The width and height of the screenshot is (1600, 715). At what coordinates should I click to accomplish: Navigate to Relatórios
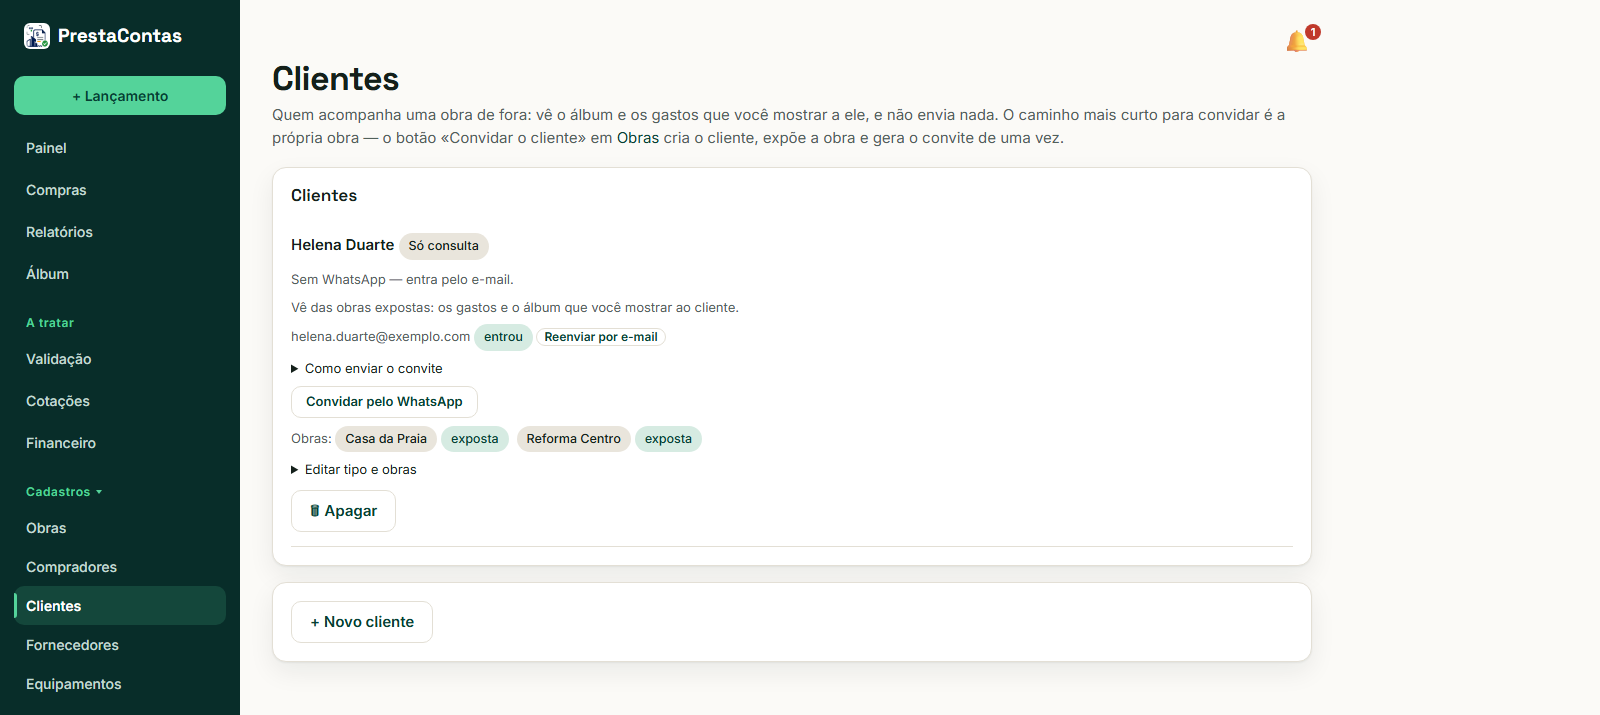click(x=120, y=232)
